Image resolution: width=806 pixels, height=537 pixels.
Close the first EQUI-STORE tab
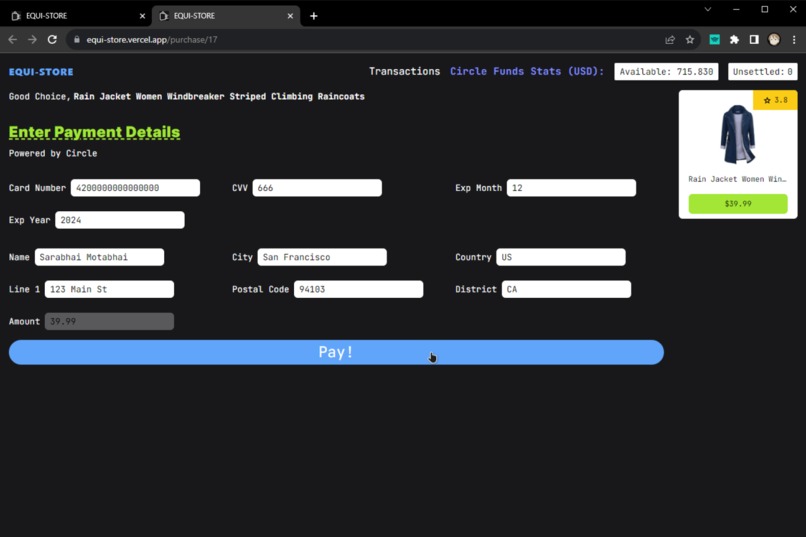tap(142, 16)
